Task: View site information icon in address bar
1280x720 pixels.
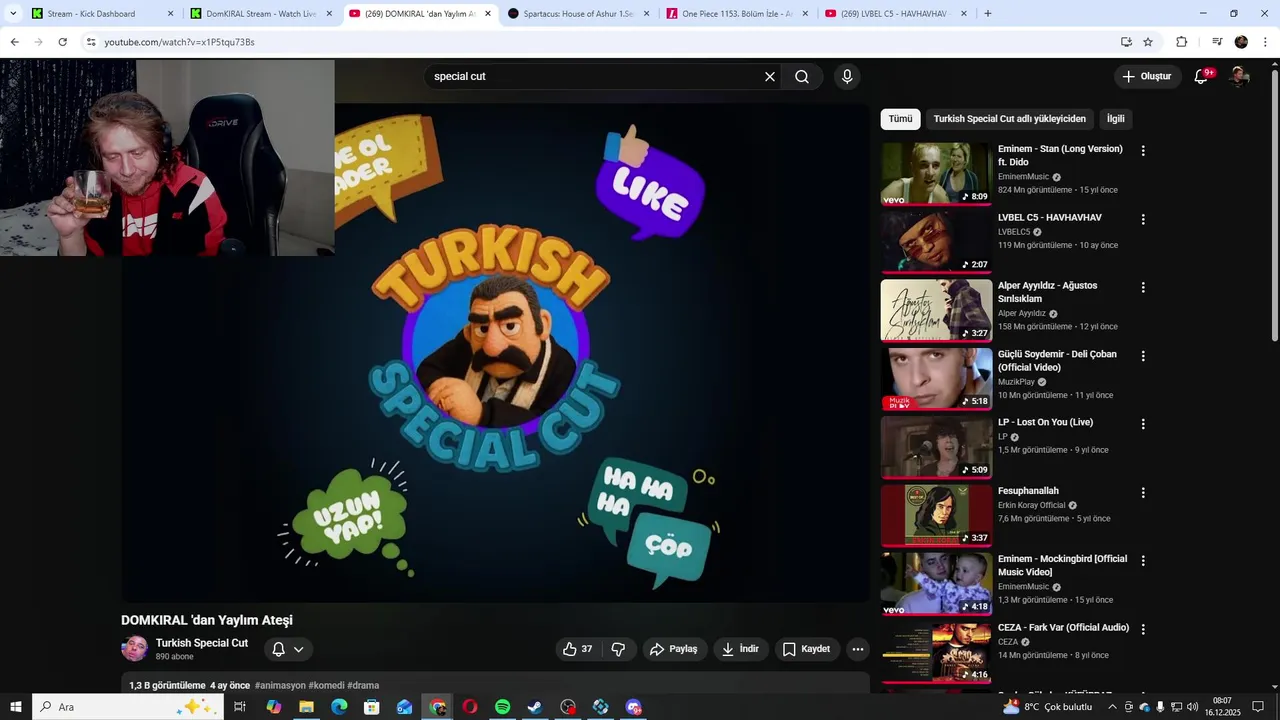Action: pos(91,42)
